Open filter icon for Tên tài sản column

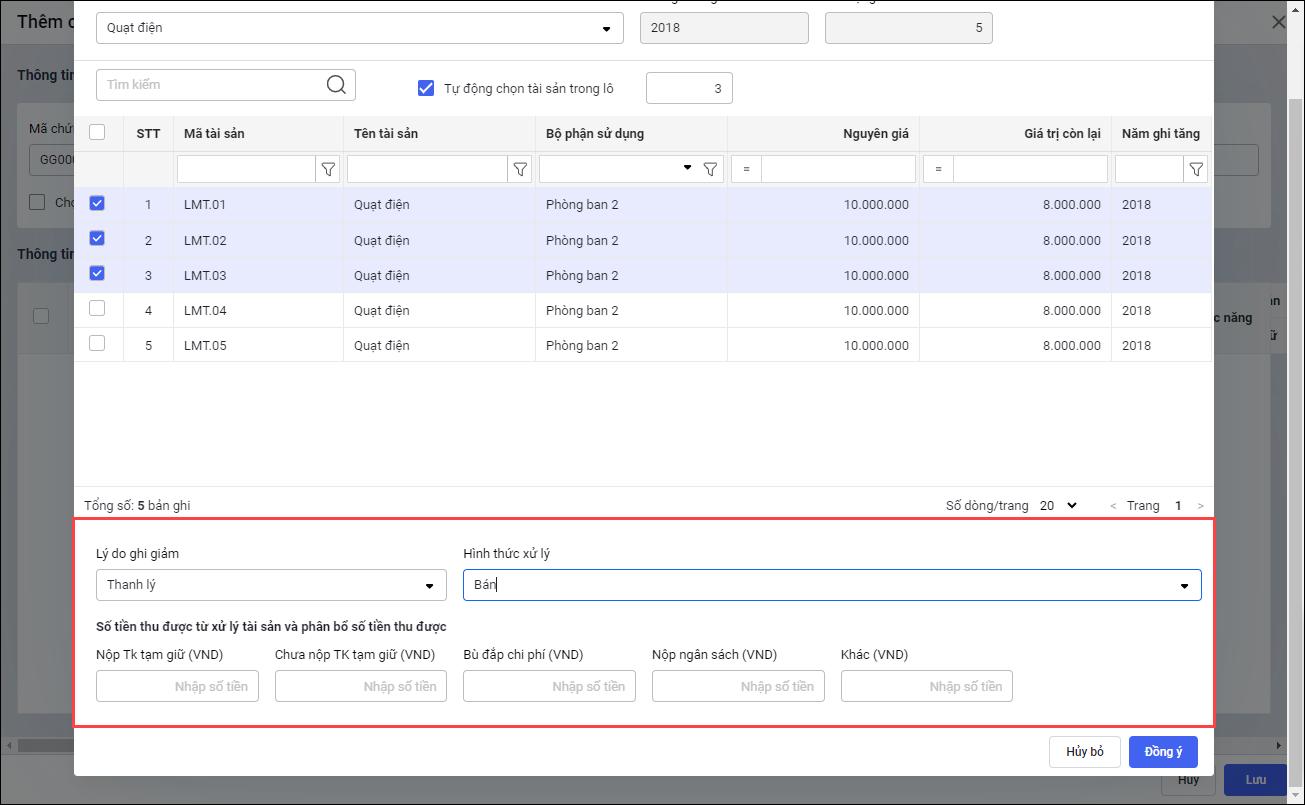(x=520, y=170)
